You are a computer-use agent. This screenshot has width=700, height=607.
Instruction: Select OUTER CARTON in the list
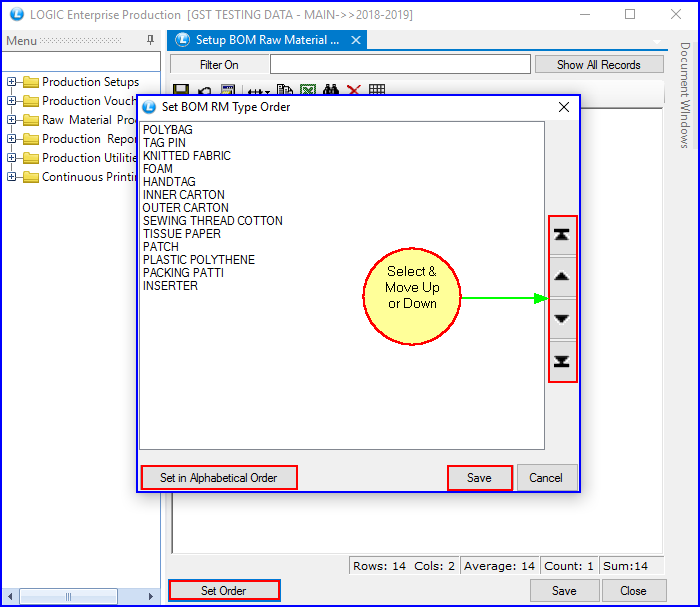pyautogui.click(x=185, y=208)
